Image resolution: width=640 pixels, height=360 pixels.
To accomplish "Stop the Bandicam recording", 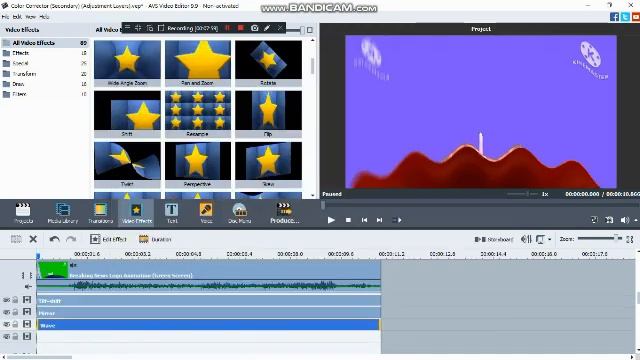I will (241, 28).
